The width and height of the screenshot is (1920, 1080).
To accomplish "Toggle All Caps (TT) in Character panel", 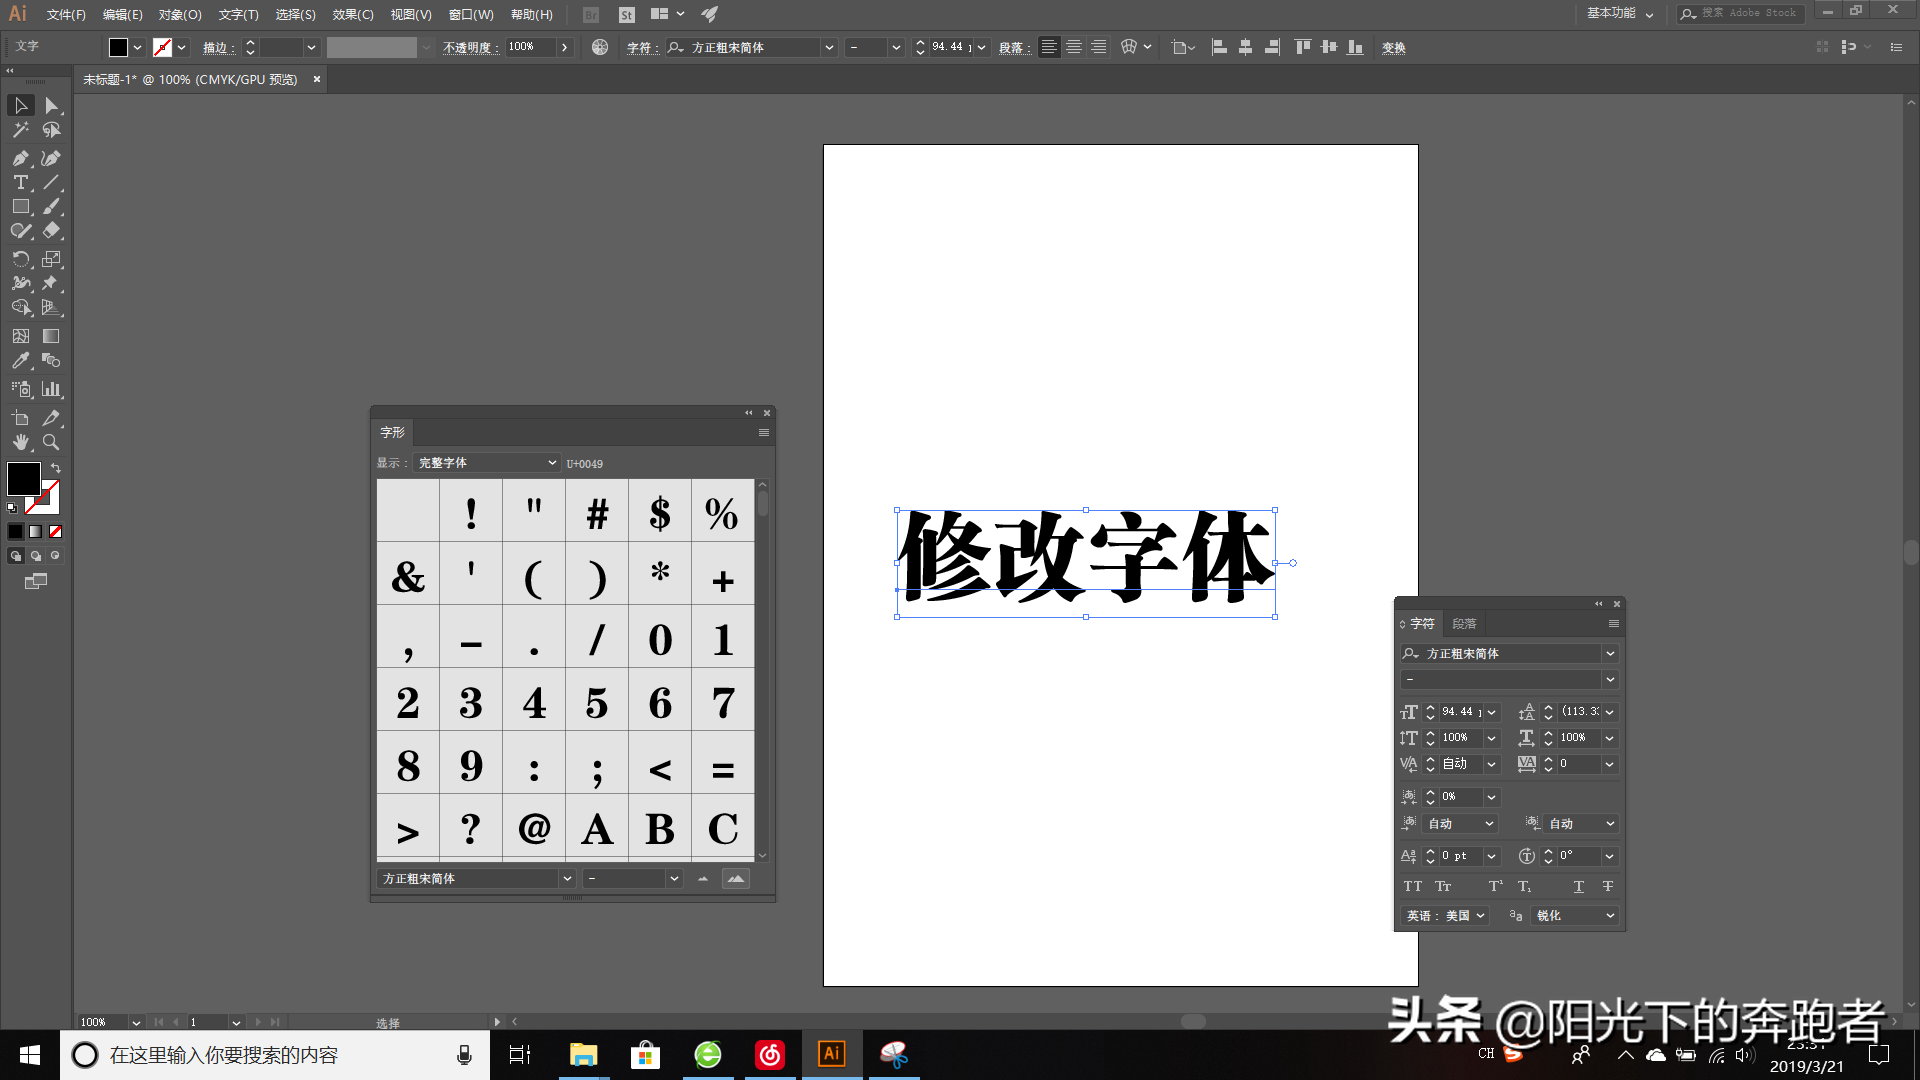I will click(x=1412, y=886).
